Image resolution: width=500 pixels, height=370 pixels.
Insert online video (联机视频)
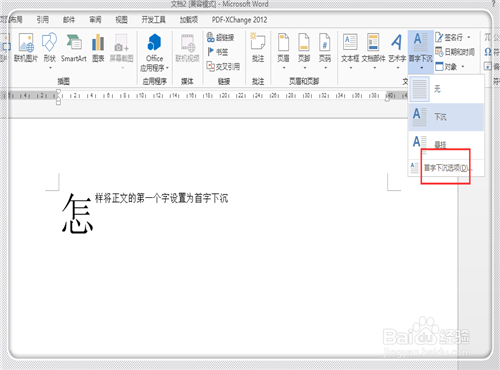[187, 47]
